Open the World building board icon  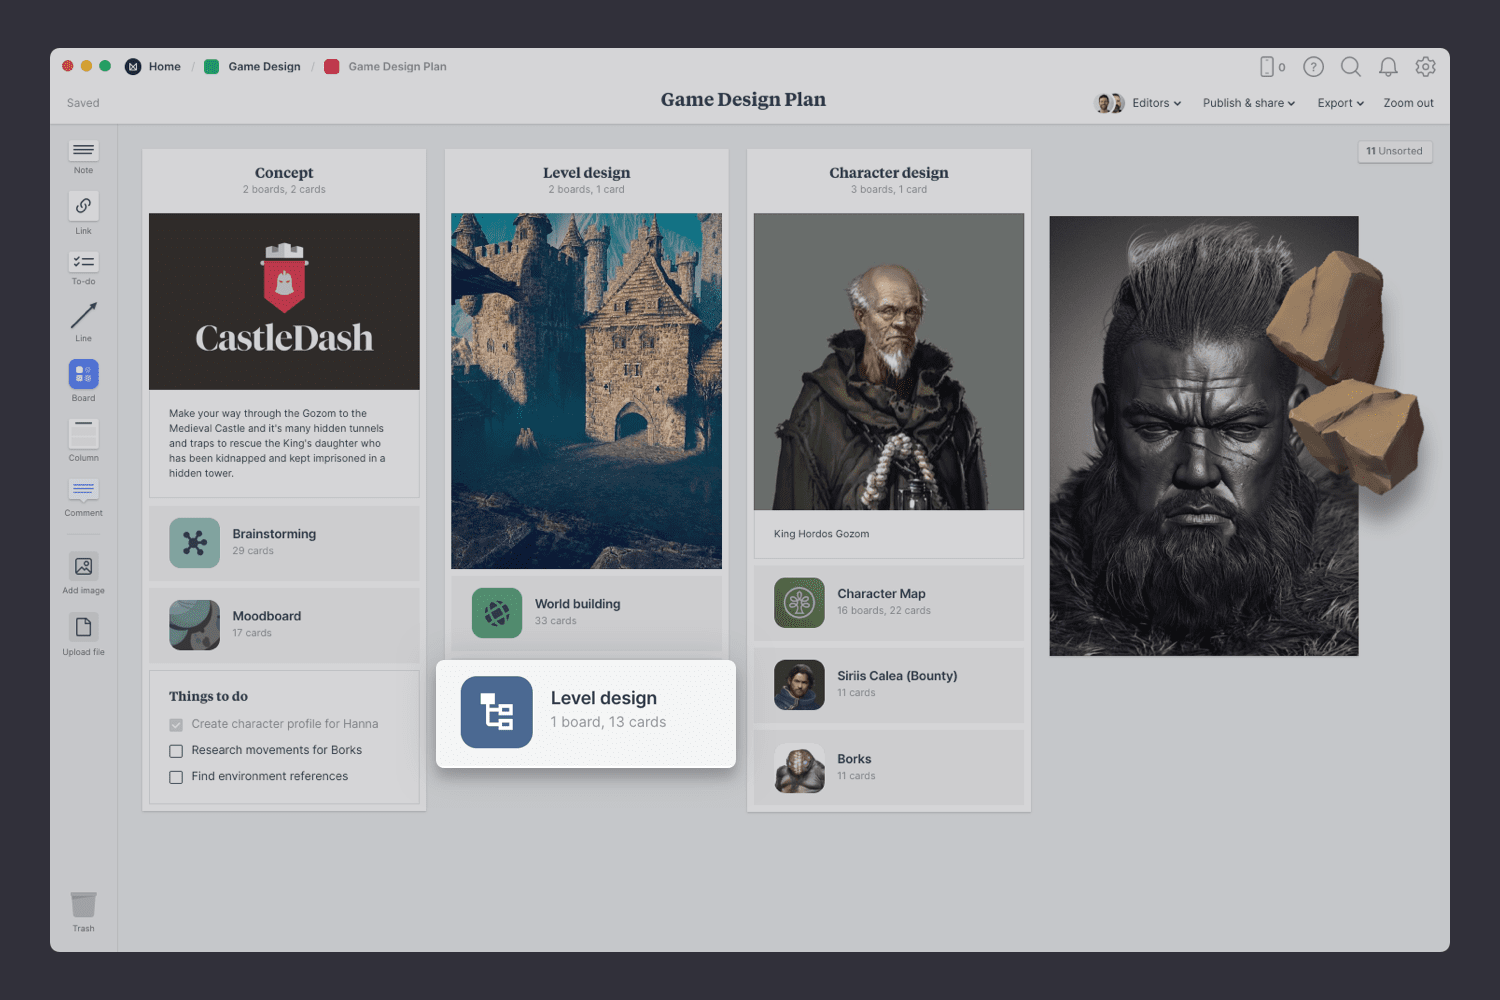click(x=497, y=613)
